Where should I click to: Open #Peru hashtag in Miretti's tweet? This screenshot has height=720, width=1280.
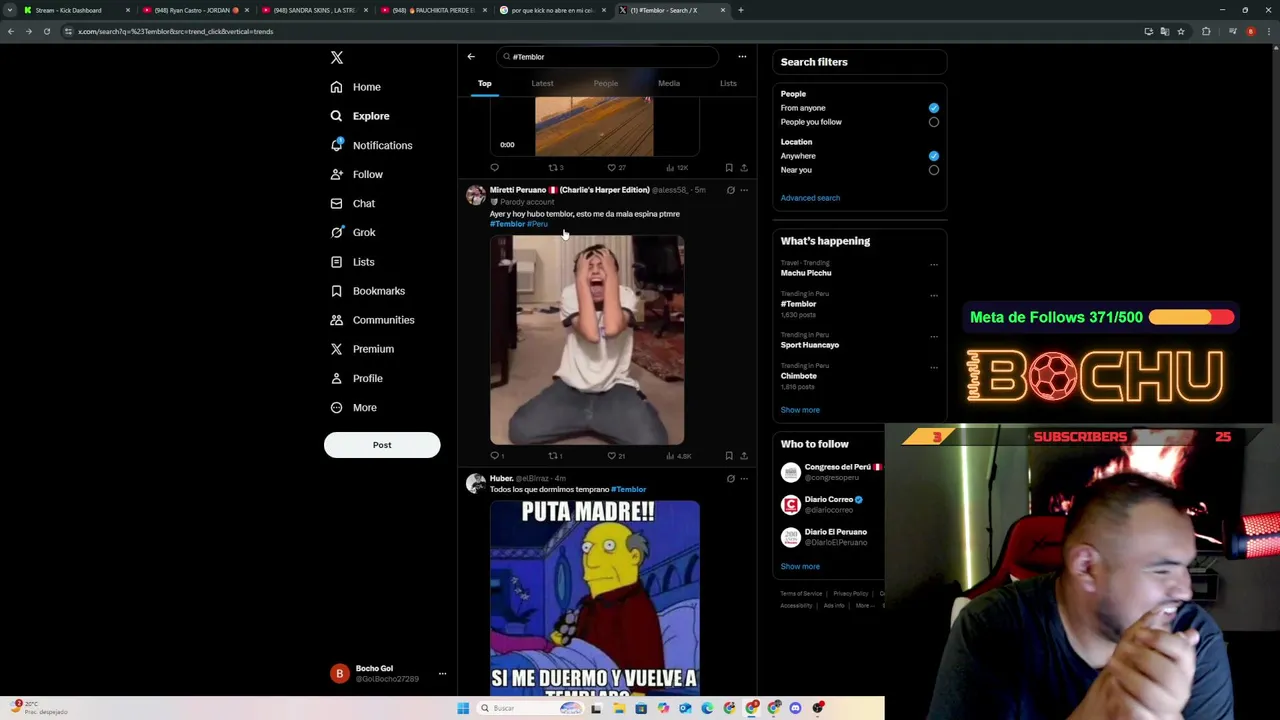537,224
